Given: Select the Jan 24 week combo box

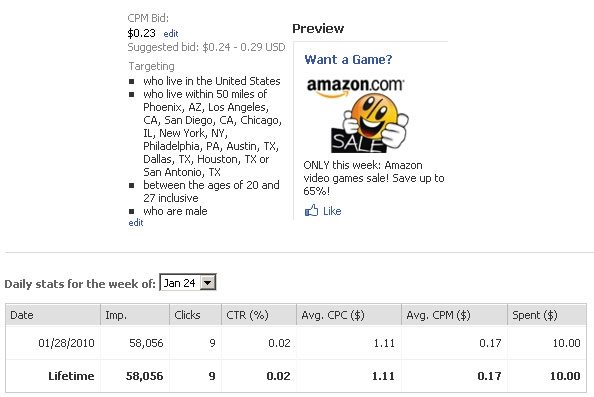Looking at the screenshot, I should (x=188, y=283).
